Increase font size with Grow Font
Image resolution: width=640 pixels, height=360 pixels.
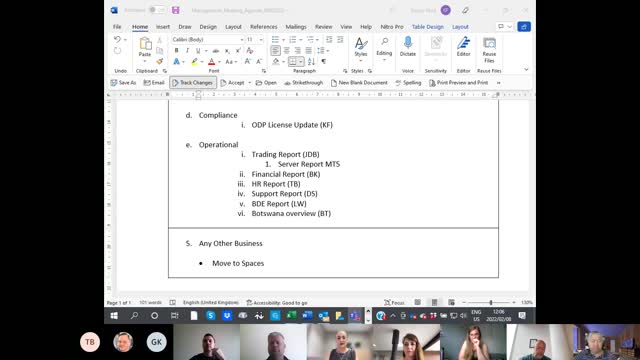[x=248, y=62]
